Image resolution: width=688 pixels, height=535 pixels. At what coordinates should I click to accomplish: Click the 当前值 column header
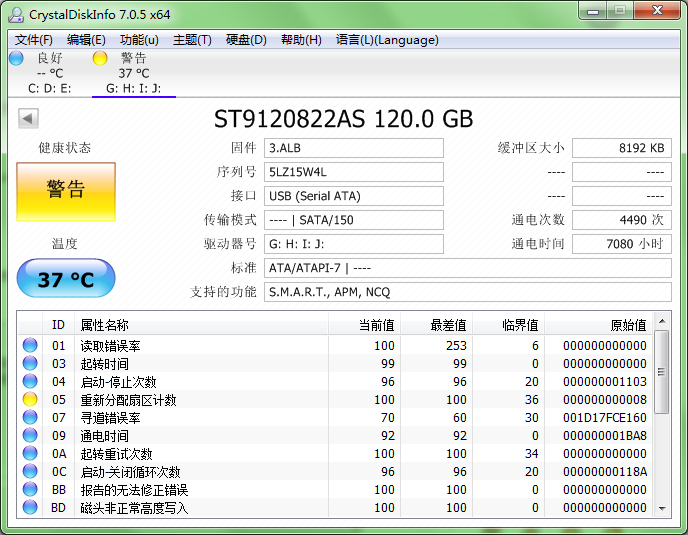coord(364,325)
